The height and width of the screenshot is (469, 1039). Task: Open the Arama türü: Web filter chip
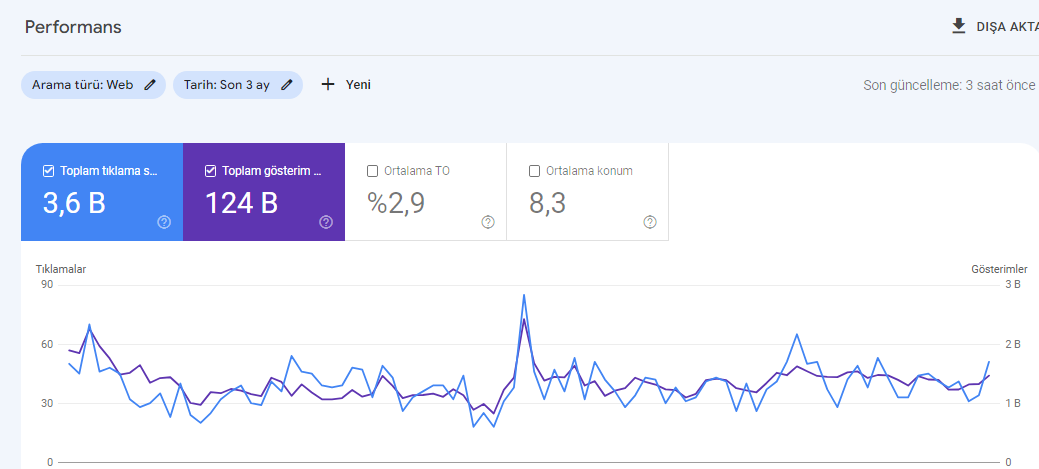[93, 85]
